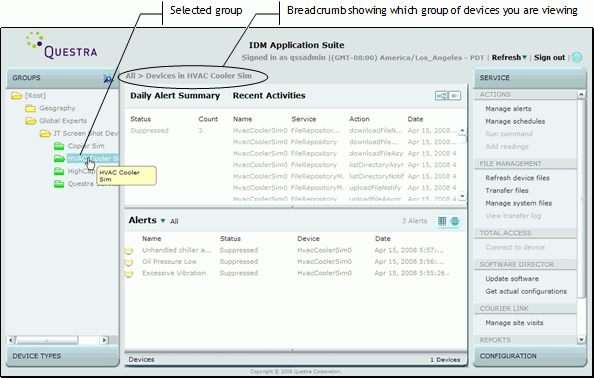Image resolution: width=594 pixels, height=378 pixels.
Task: Click Suppressed status in Daily Alert Summary
Action: [x=149, y=131]
